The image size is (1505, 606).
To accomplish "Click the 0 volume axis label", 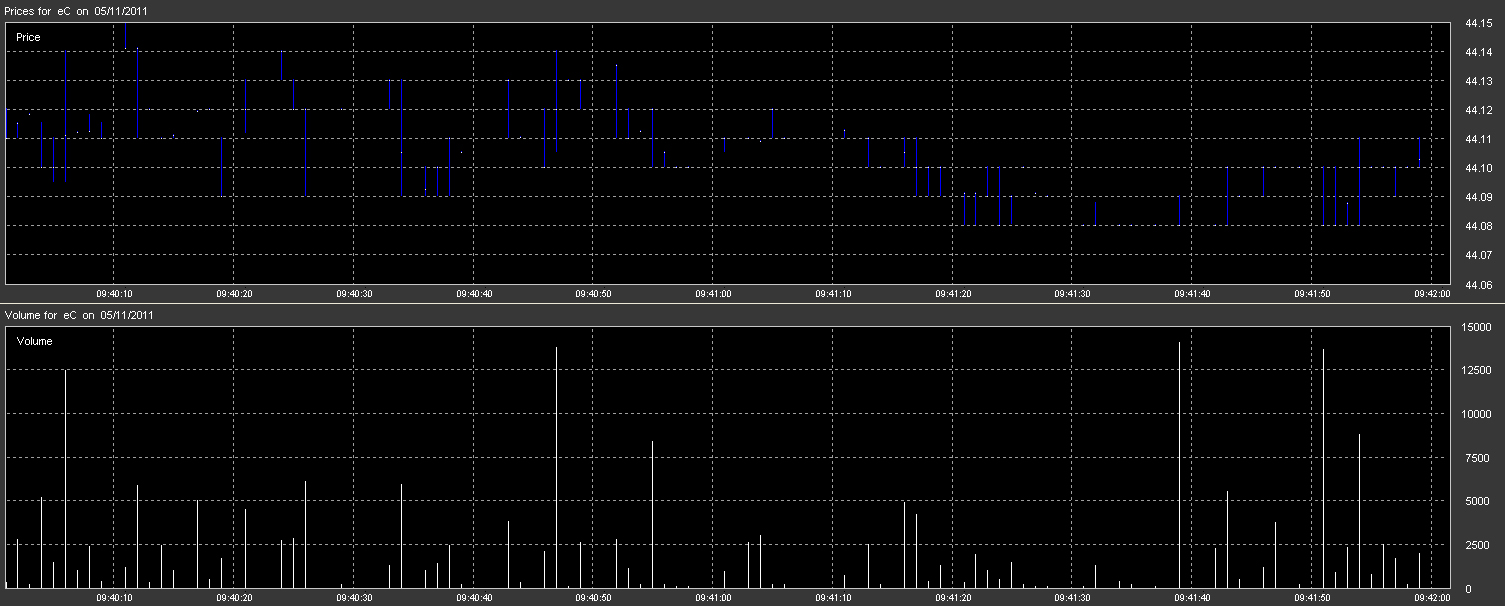I will click(1467, 589).
